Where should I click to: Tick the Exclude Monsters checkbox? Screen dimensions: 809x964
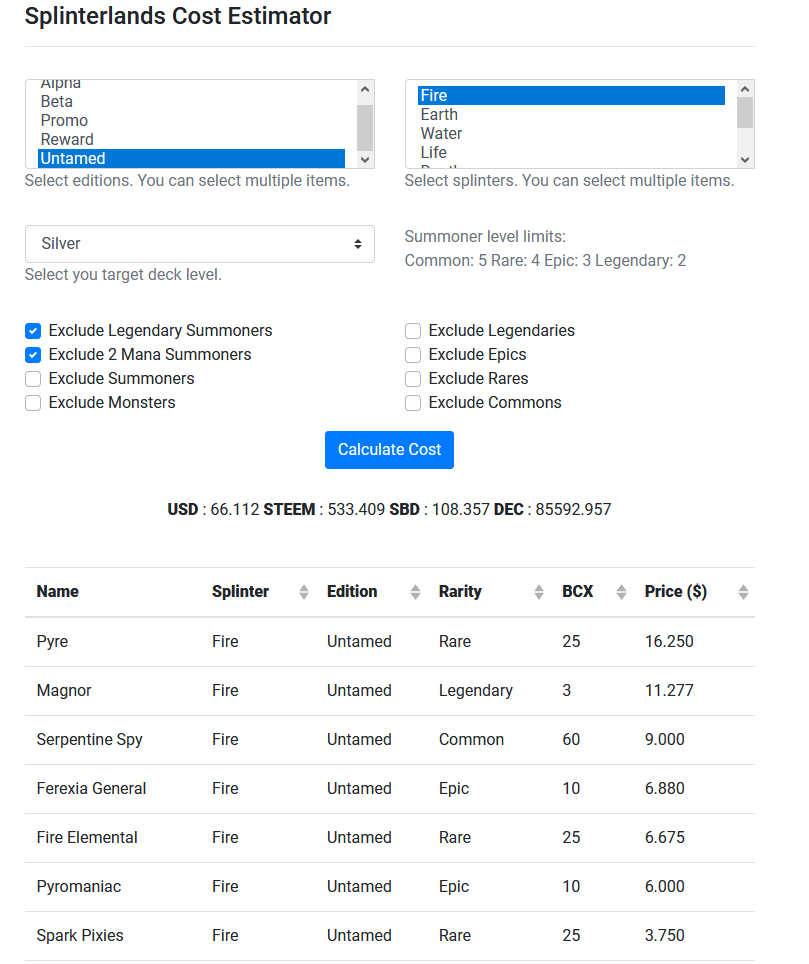coord(33,403)
